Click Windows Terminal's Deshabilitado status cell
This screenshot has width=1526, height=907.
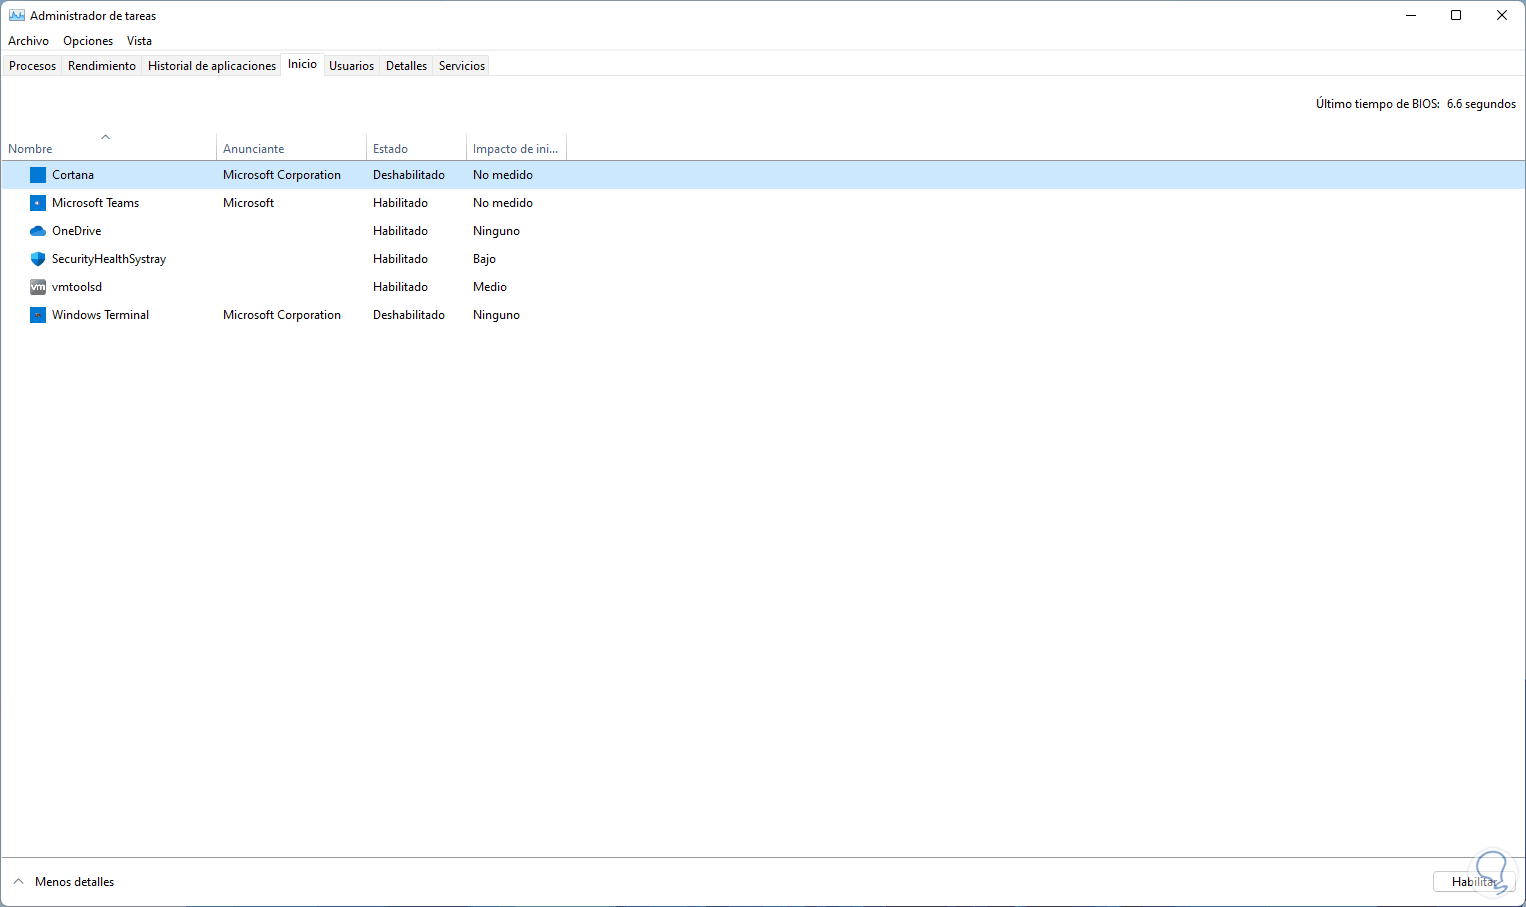pyautogui.click(x=409, y=315)
